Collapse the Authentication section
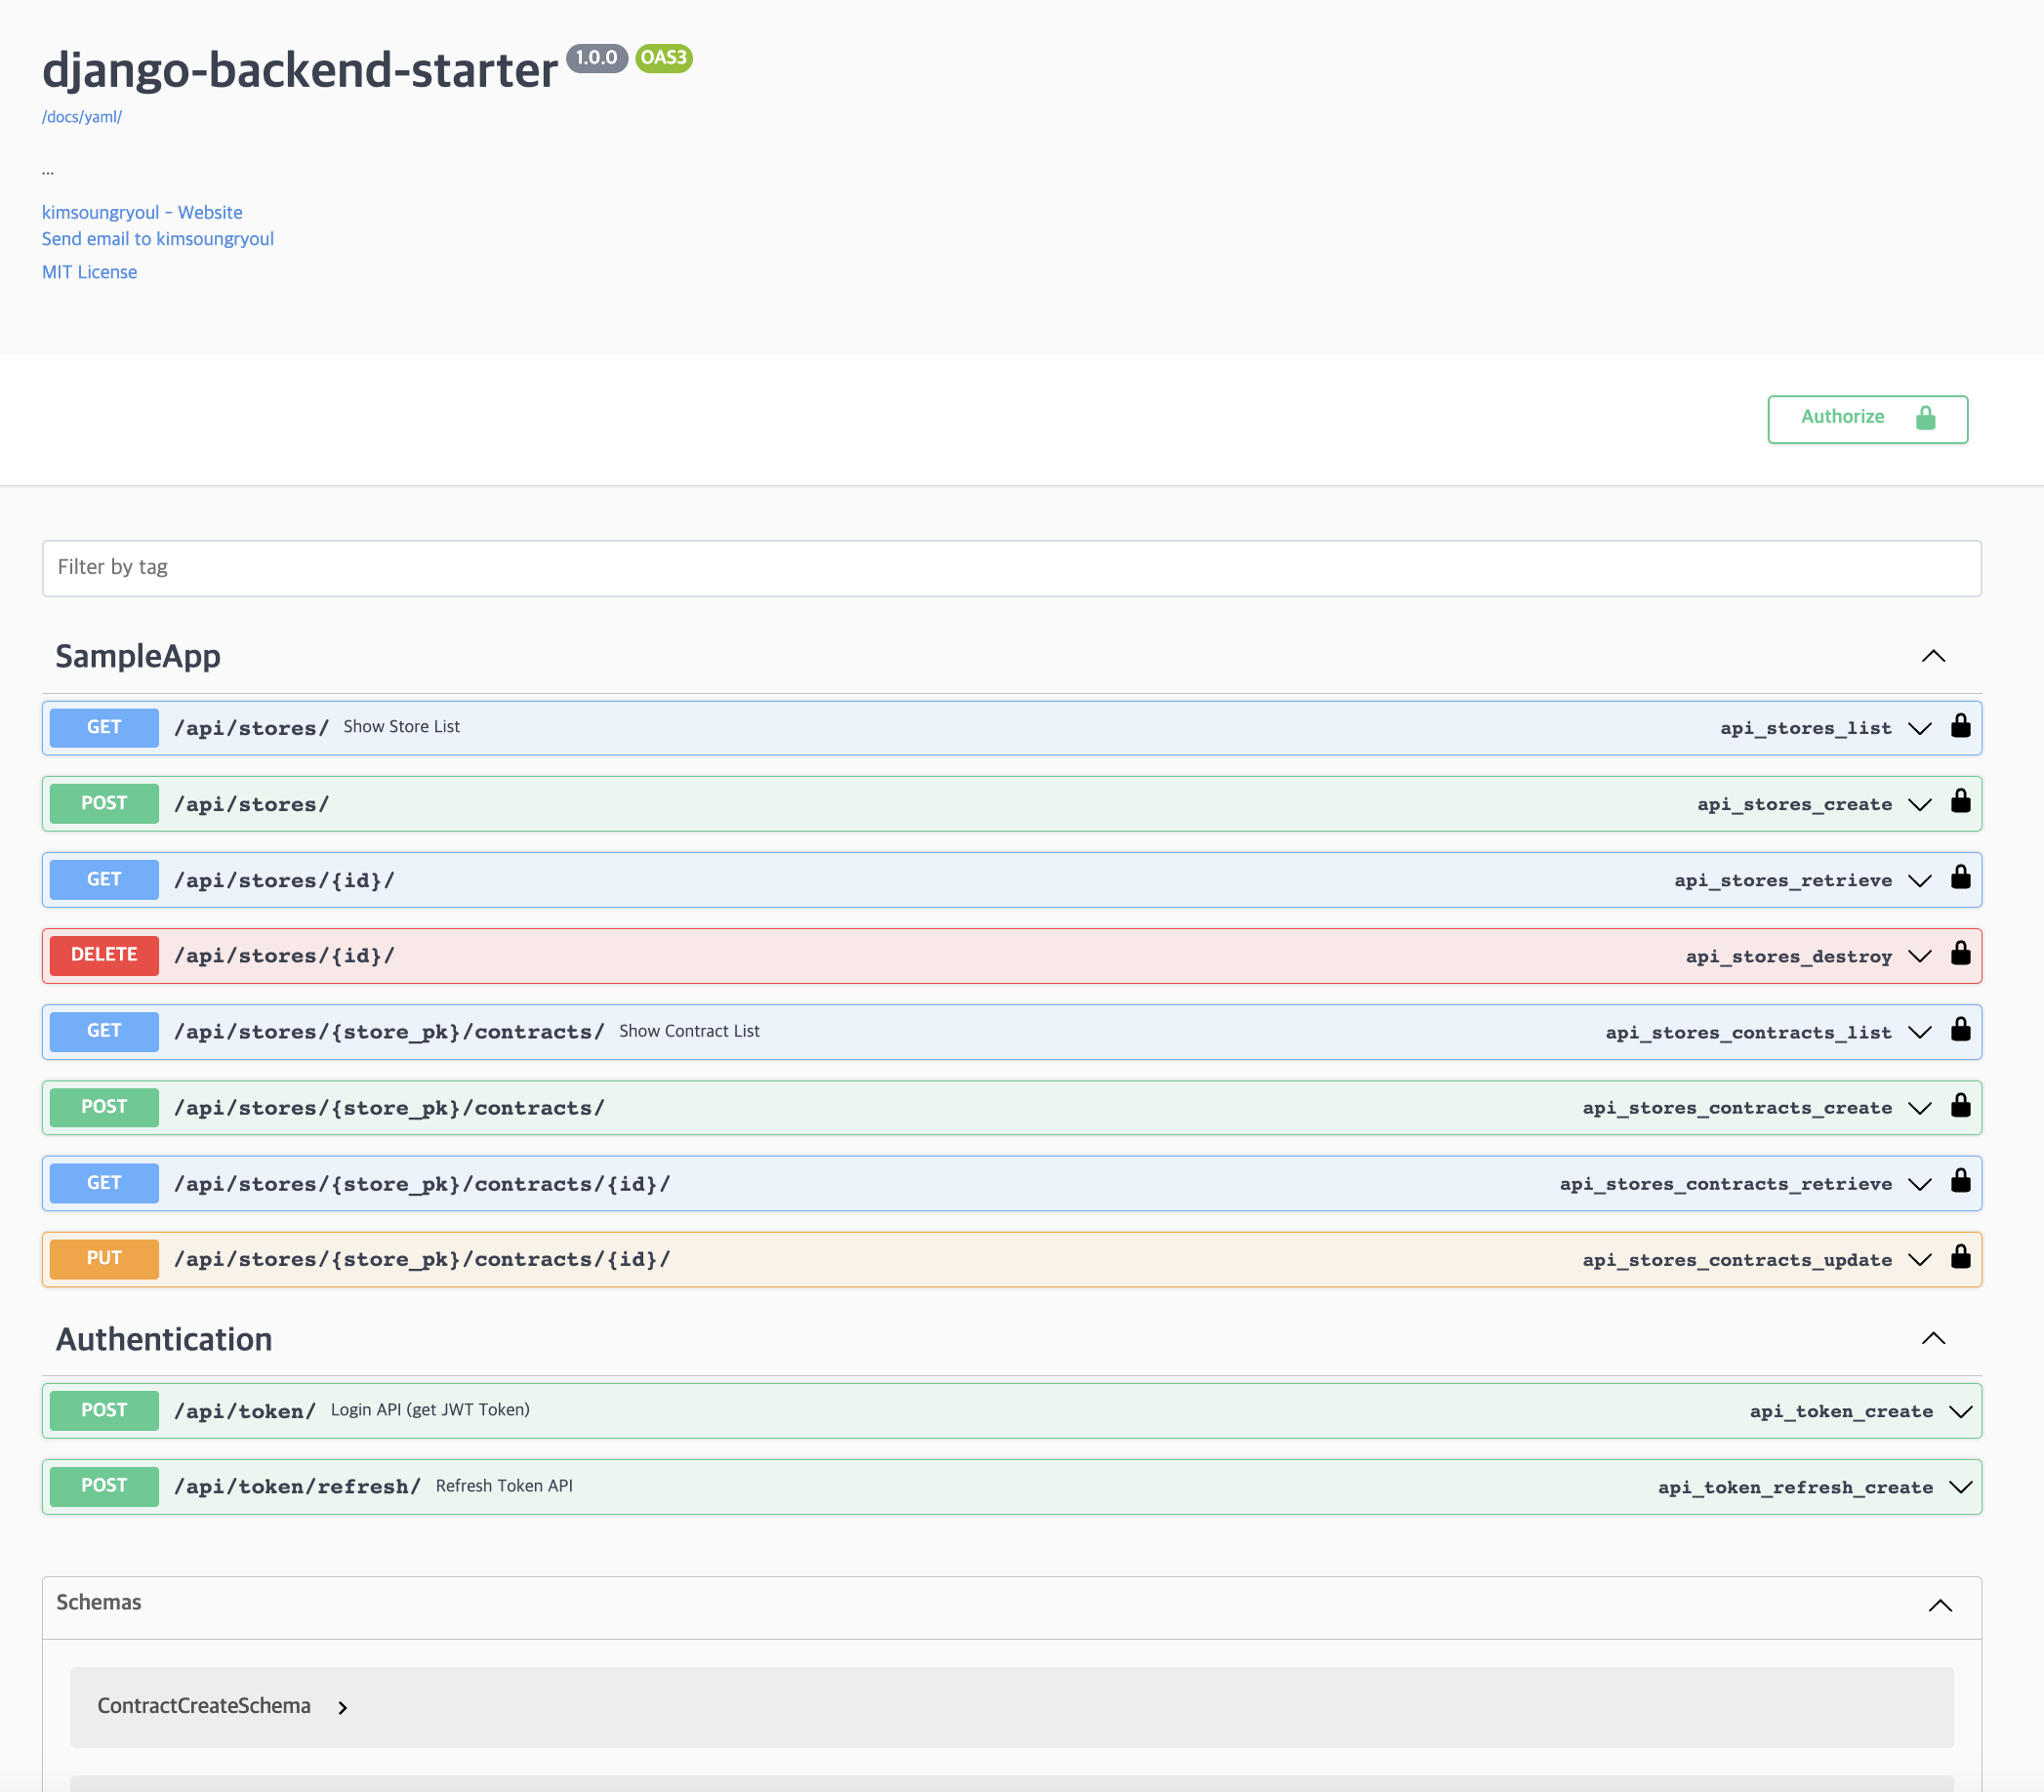The image size is (2044, 1792). click(x=1933, y=1339)
